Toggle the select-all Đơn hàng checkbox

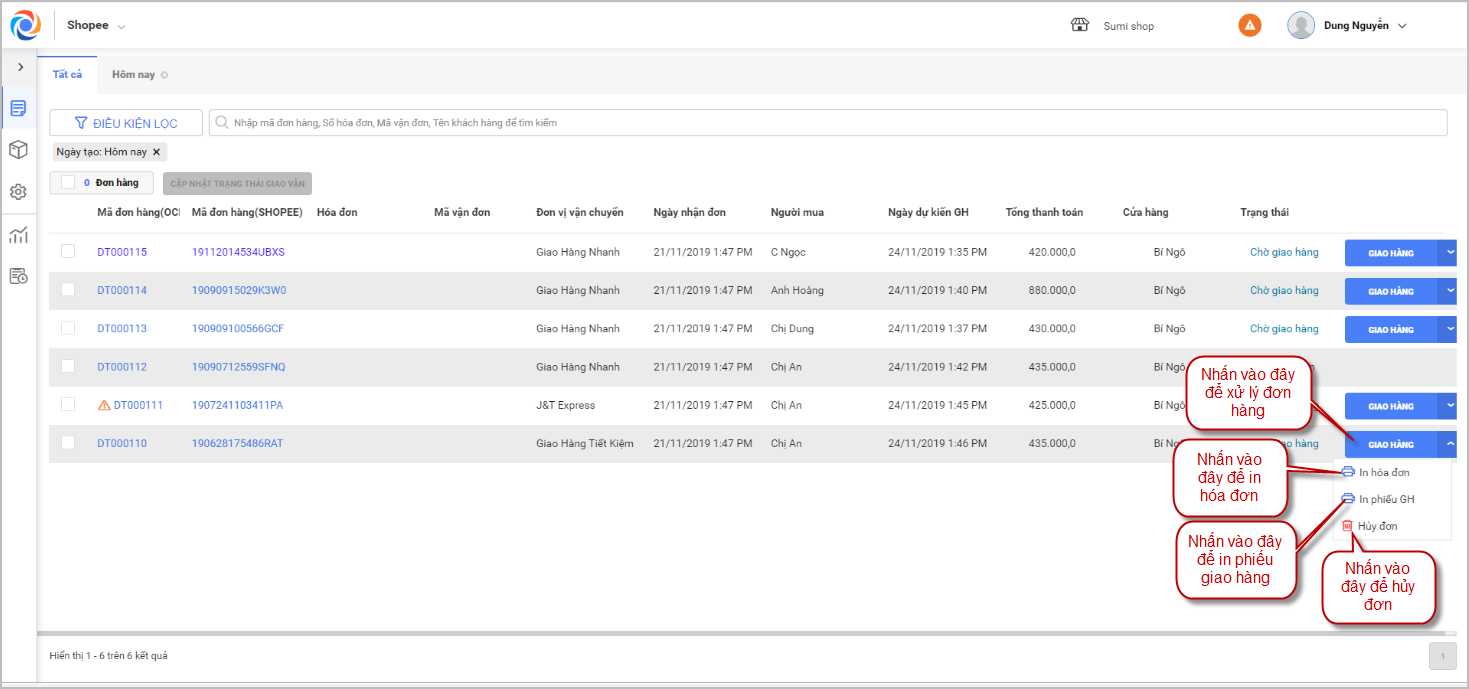click(x=68, y=183)
